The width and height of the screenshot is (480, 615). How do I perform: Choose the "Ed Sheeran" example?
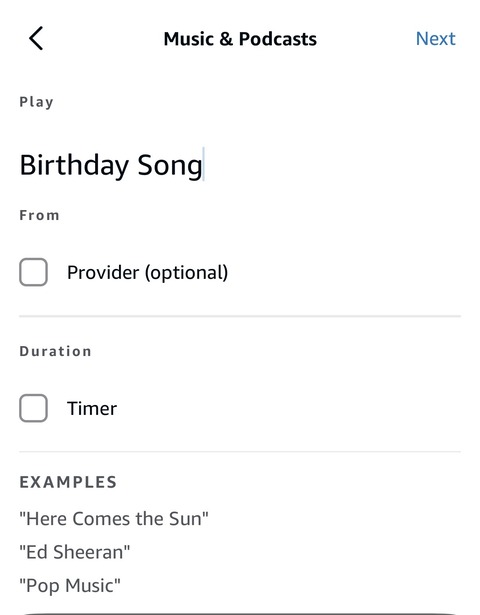pyautogui.click(x=75, y=552)
